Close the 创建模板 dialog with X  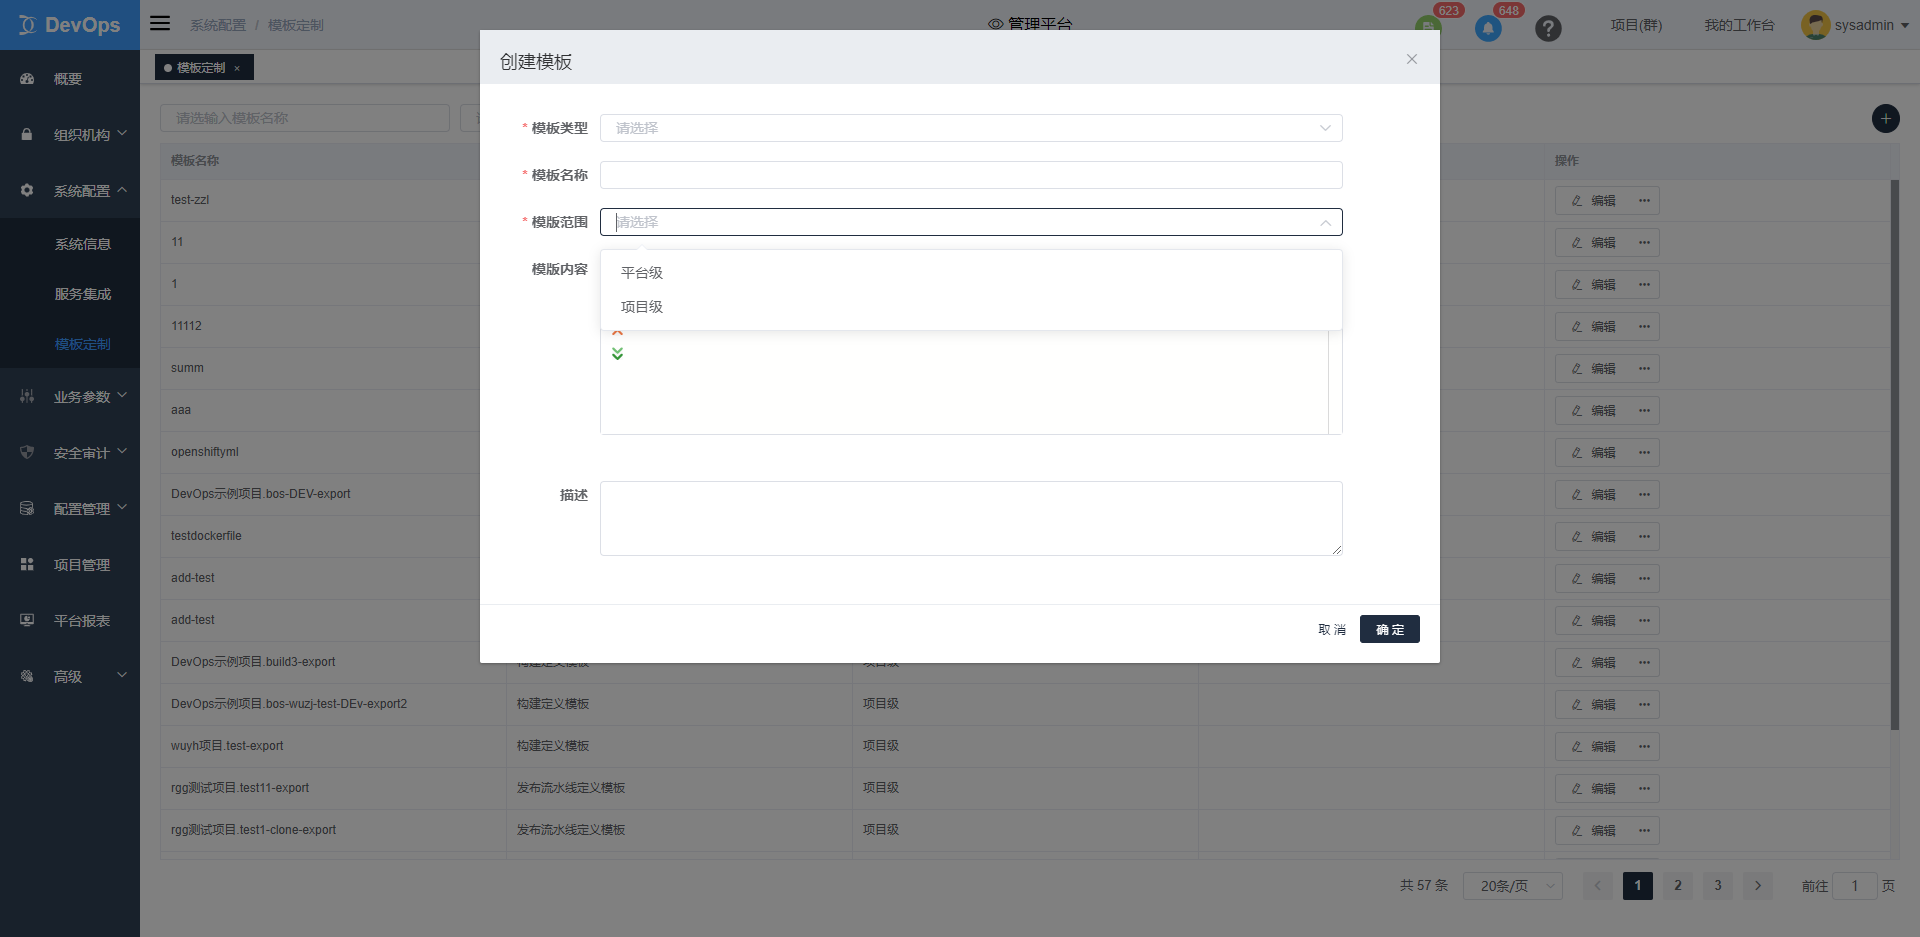[x=1412, y=59]
